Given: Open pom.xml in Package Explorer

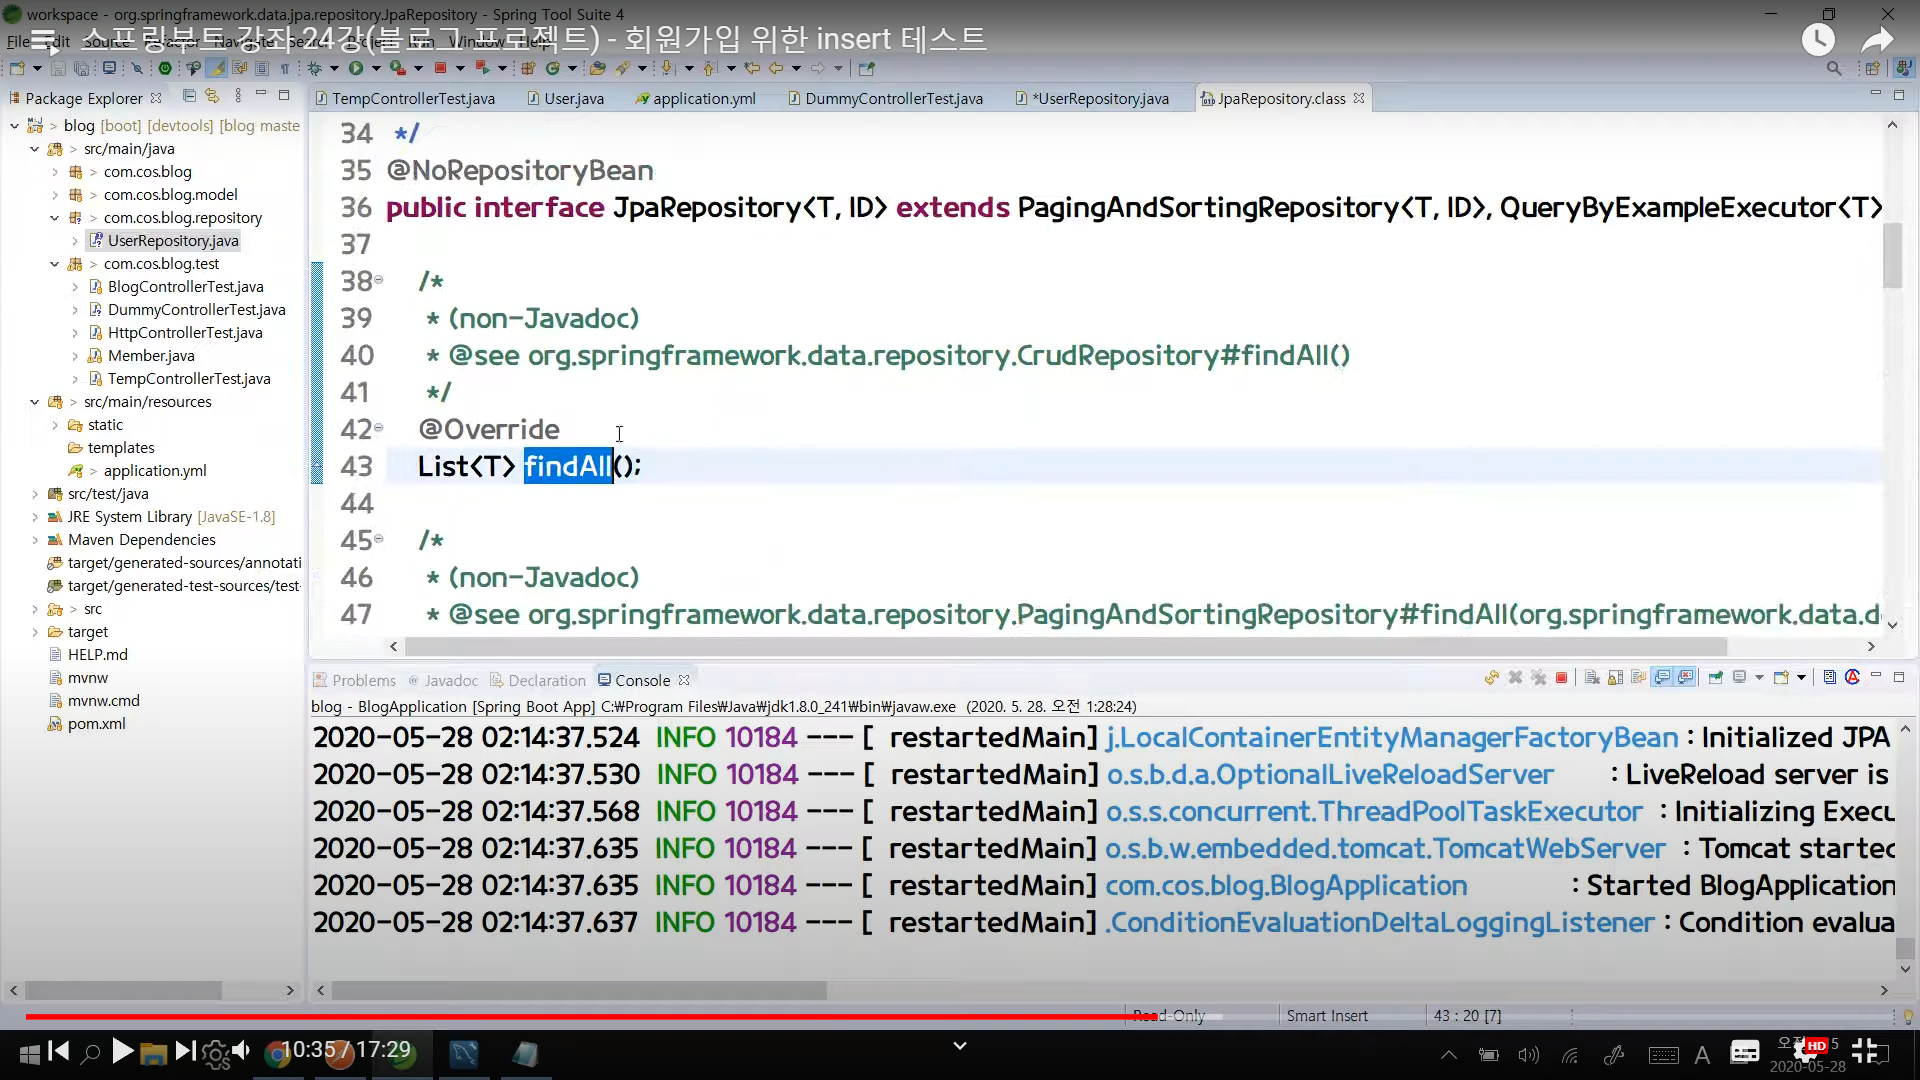Looking at the screenshot, I should click(96, 724).
